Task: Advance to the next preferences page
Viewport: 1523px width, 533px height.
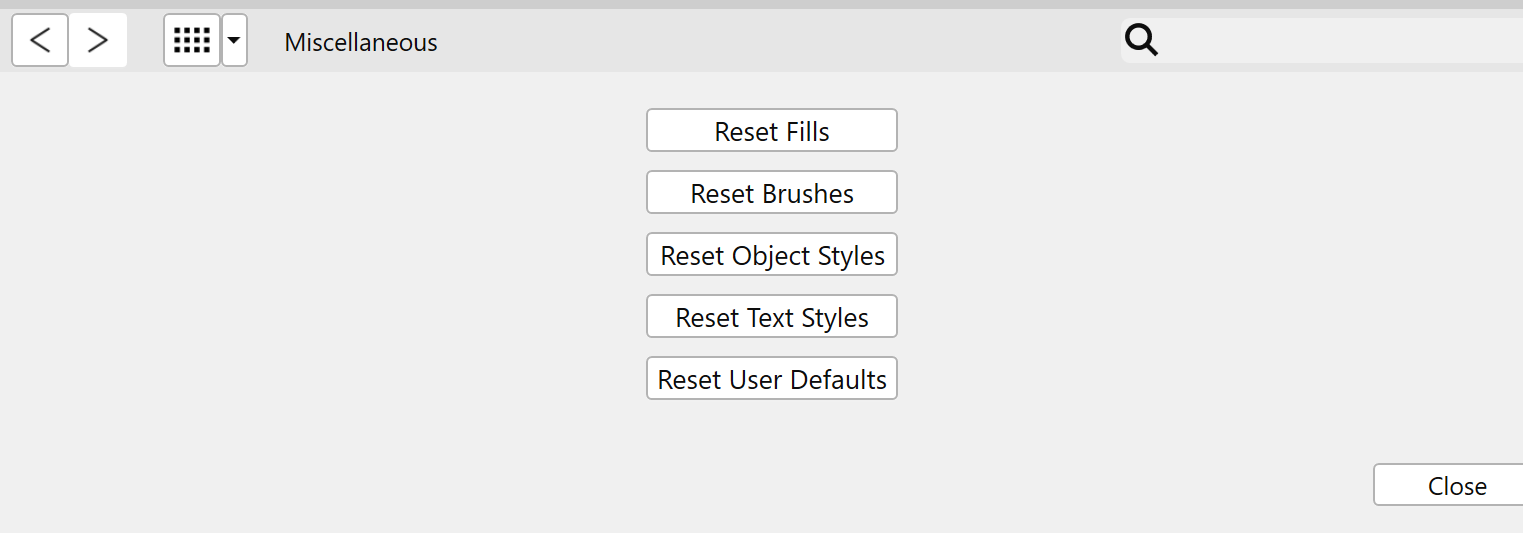Action: [98, 40]
